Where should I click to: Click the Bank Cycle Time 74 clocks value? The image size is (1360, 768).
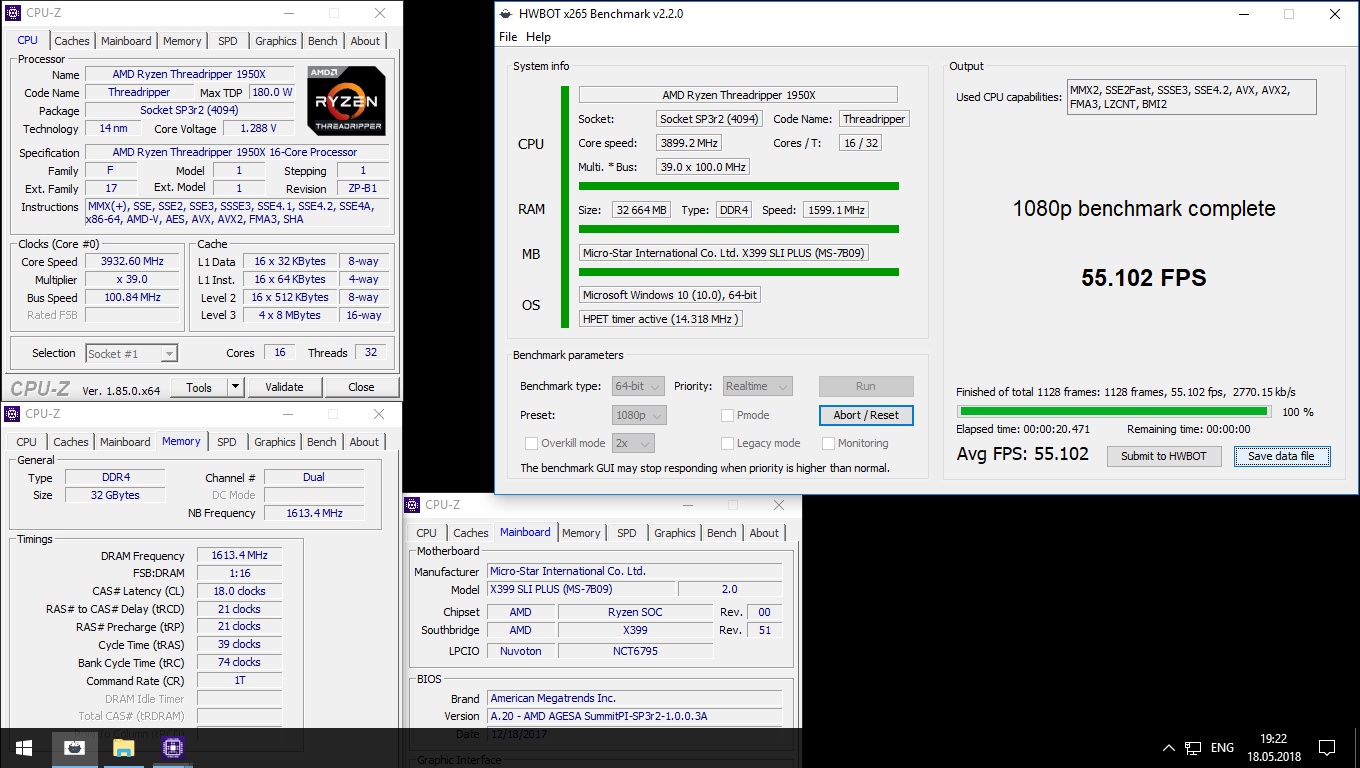click(x=239, y=662)
